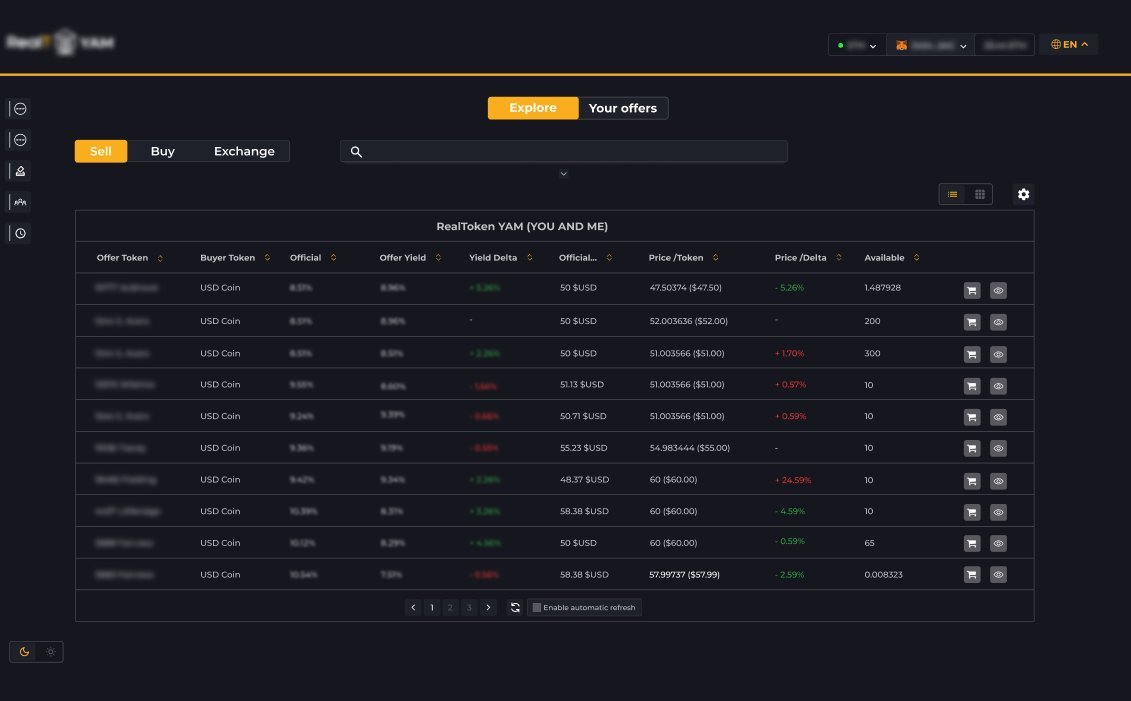Click buy cart in the 300 available row
The width and height of the screenshot is (1131, 701).
tap(972, 354)
